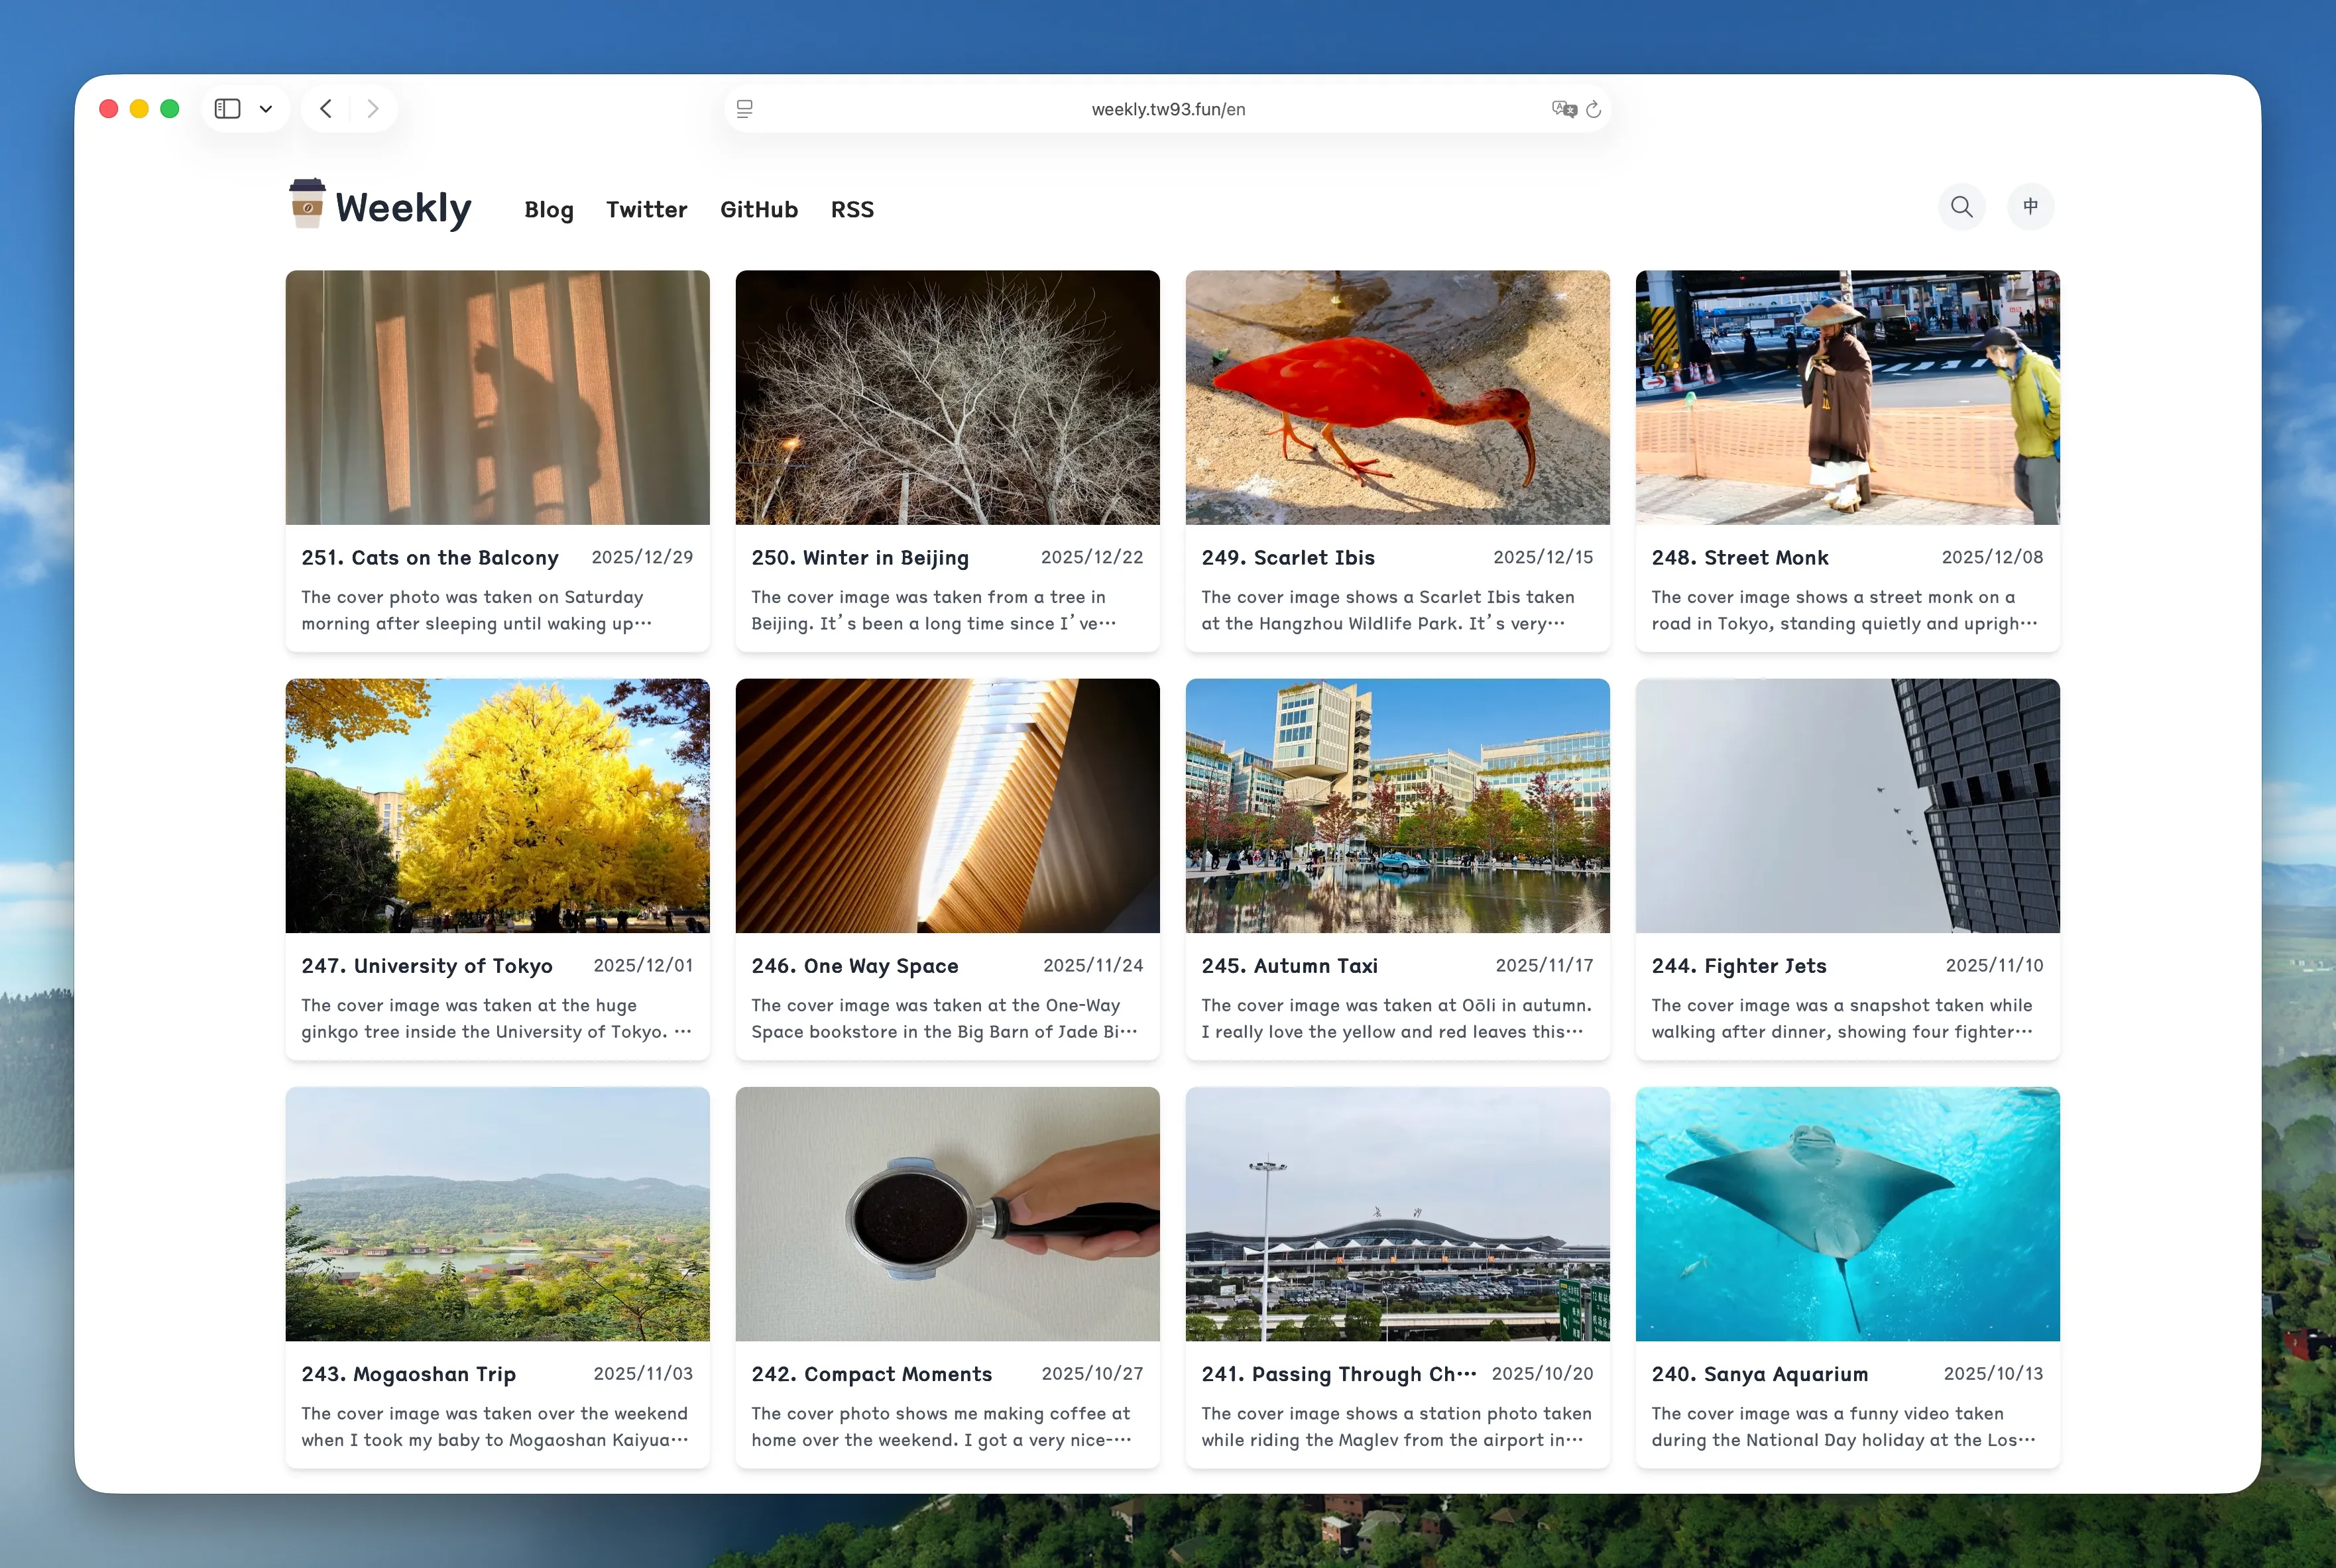The width and height of the screenshot is (2336, 1568).
Task: Open the GitHub nav link
Action: click(759, 210)
